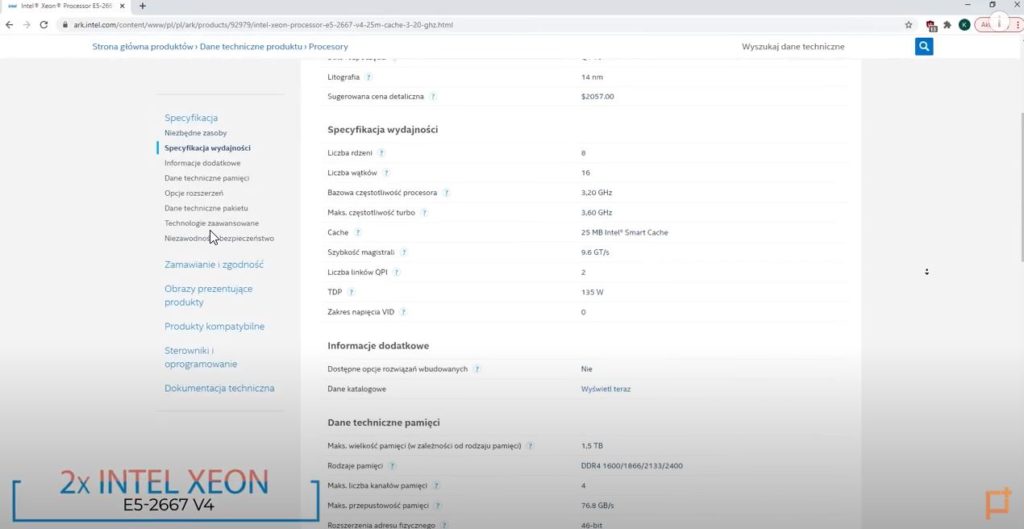Click the TDP help icon

click(x=351, y=293)
